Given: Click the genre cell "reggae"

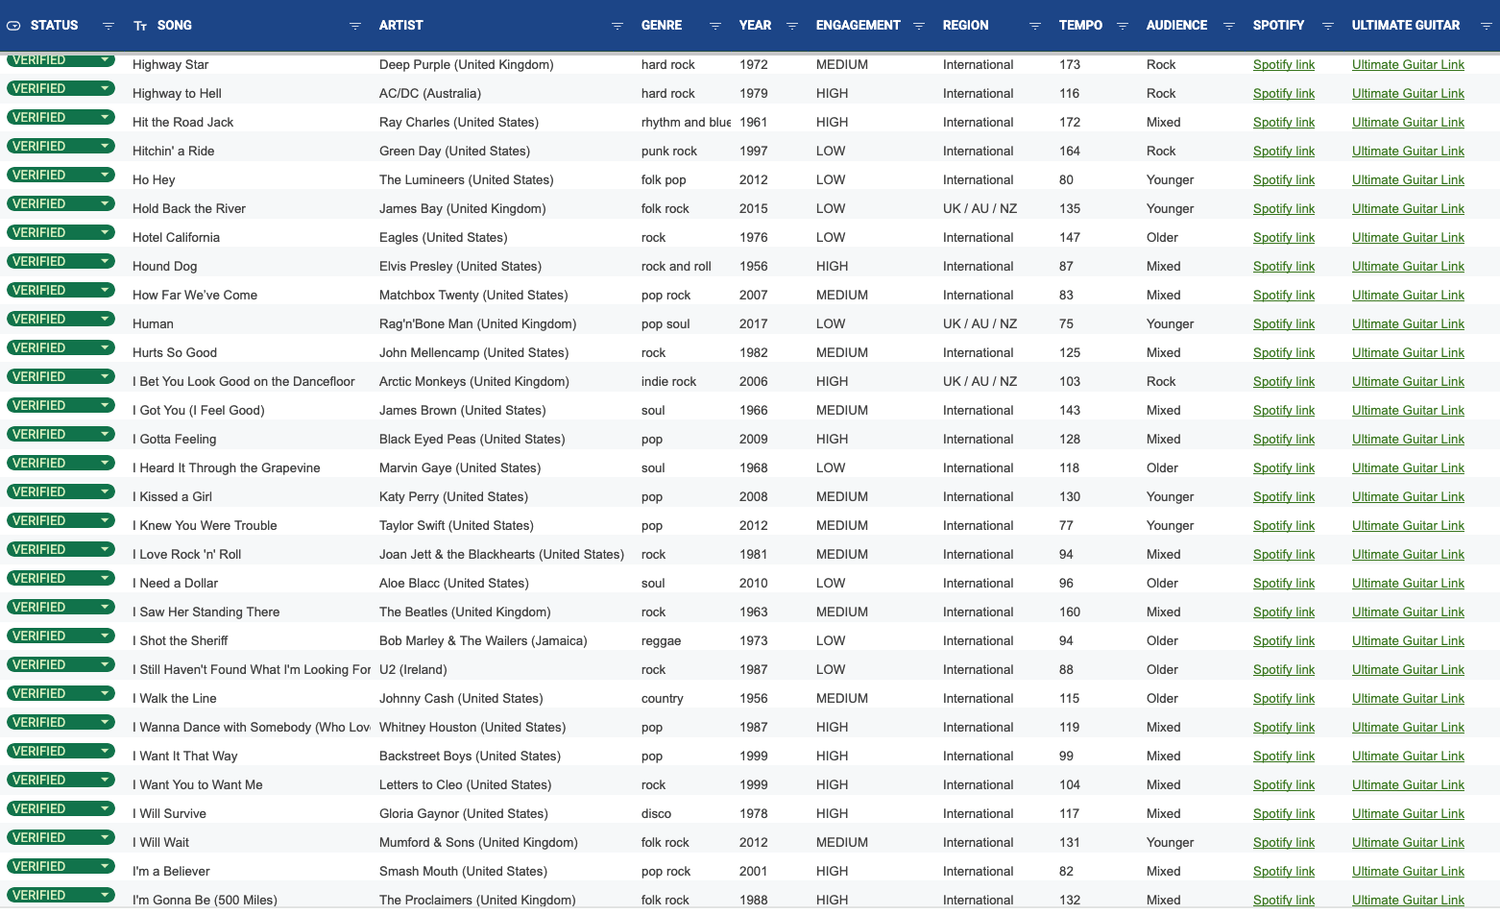Looking at the screenshot, I should tap(661, 641).
